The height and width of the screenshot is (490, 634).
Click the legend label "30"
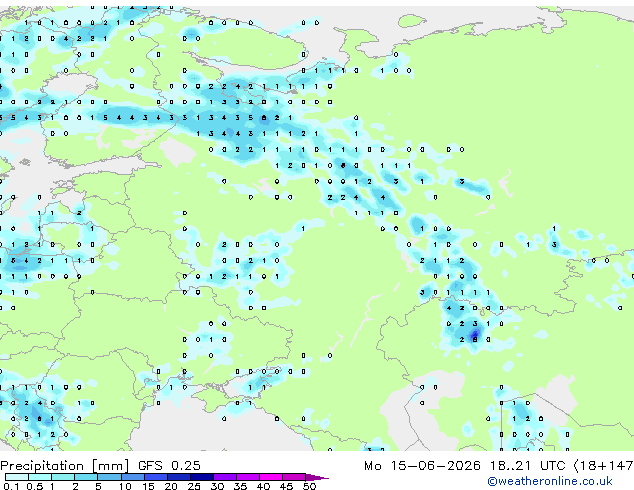pos(217,486)
